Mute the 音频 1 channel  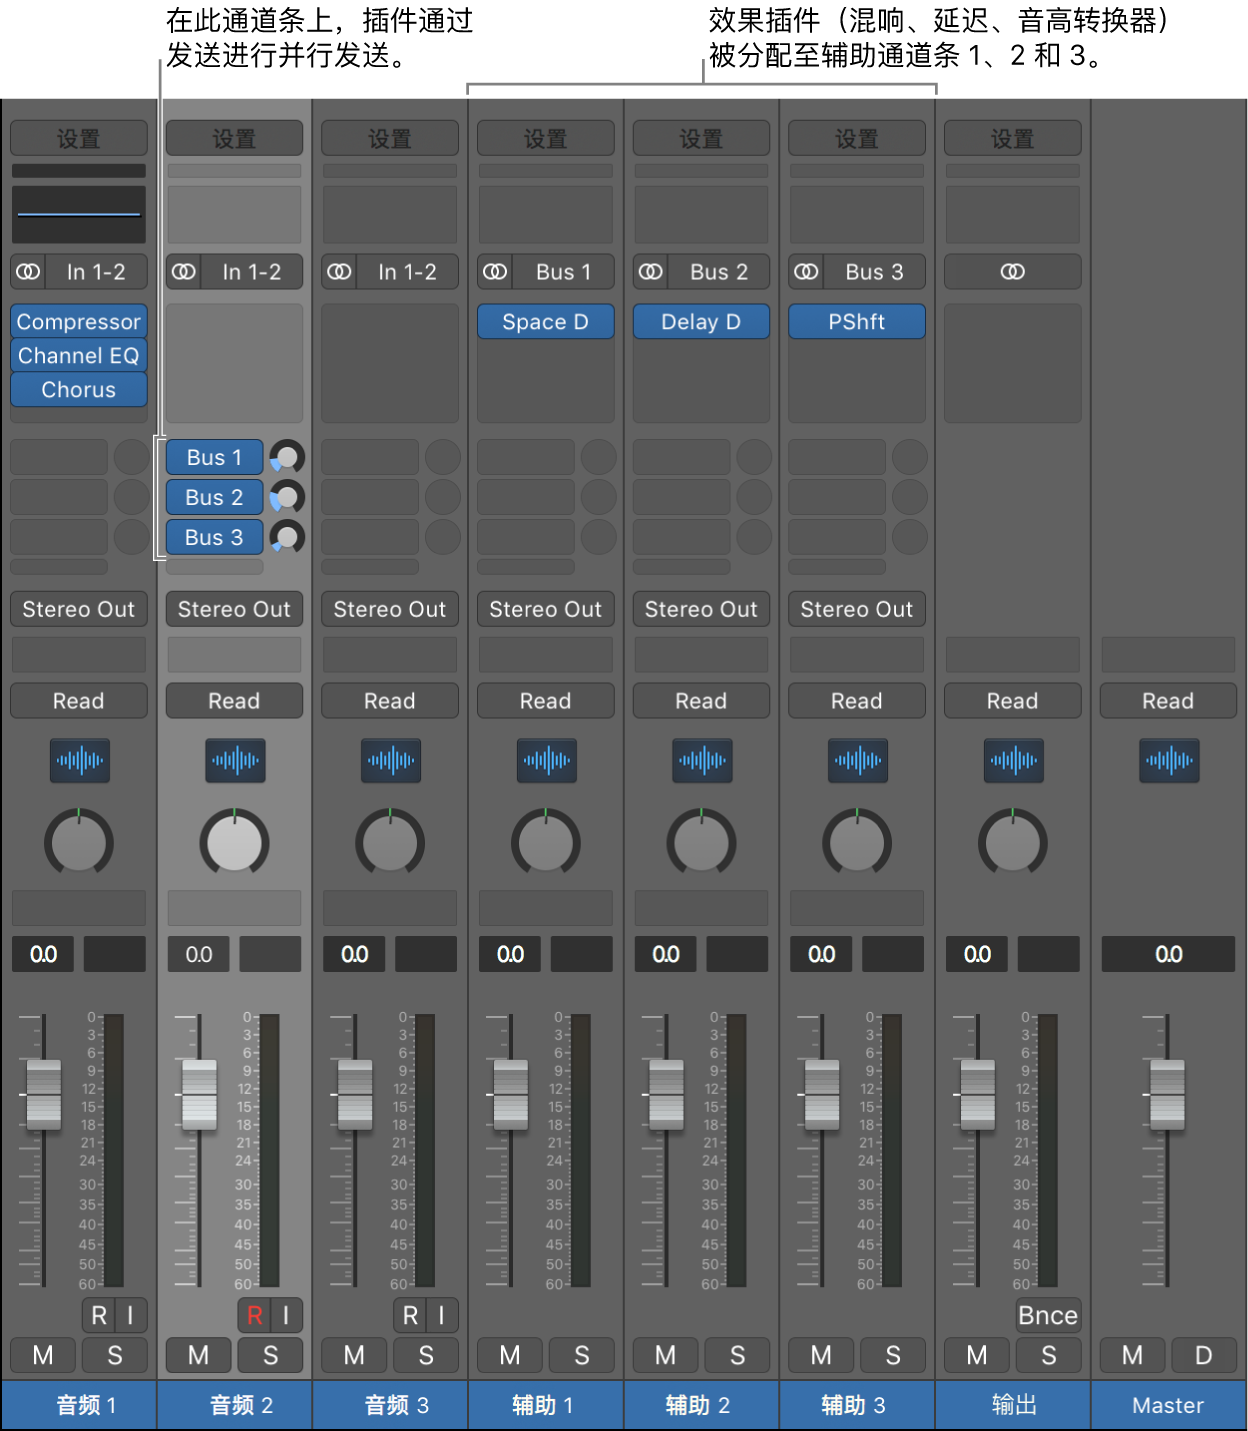pyautogui.click(x=43, y=1355)
